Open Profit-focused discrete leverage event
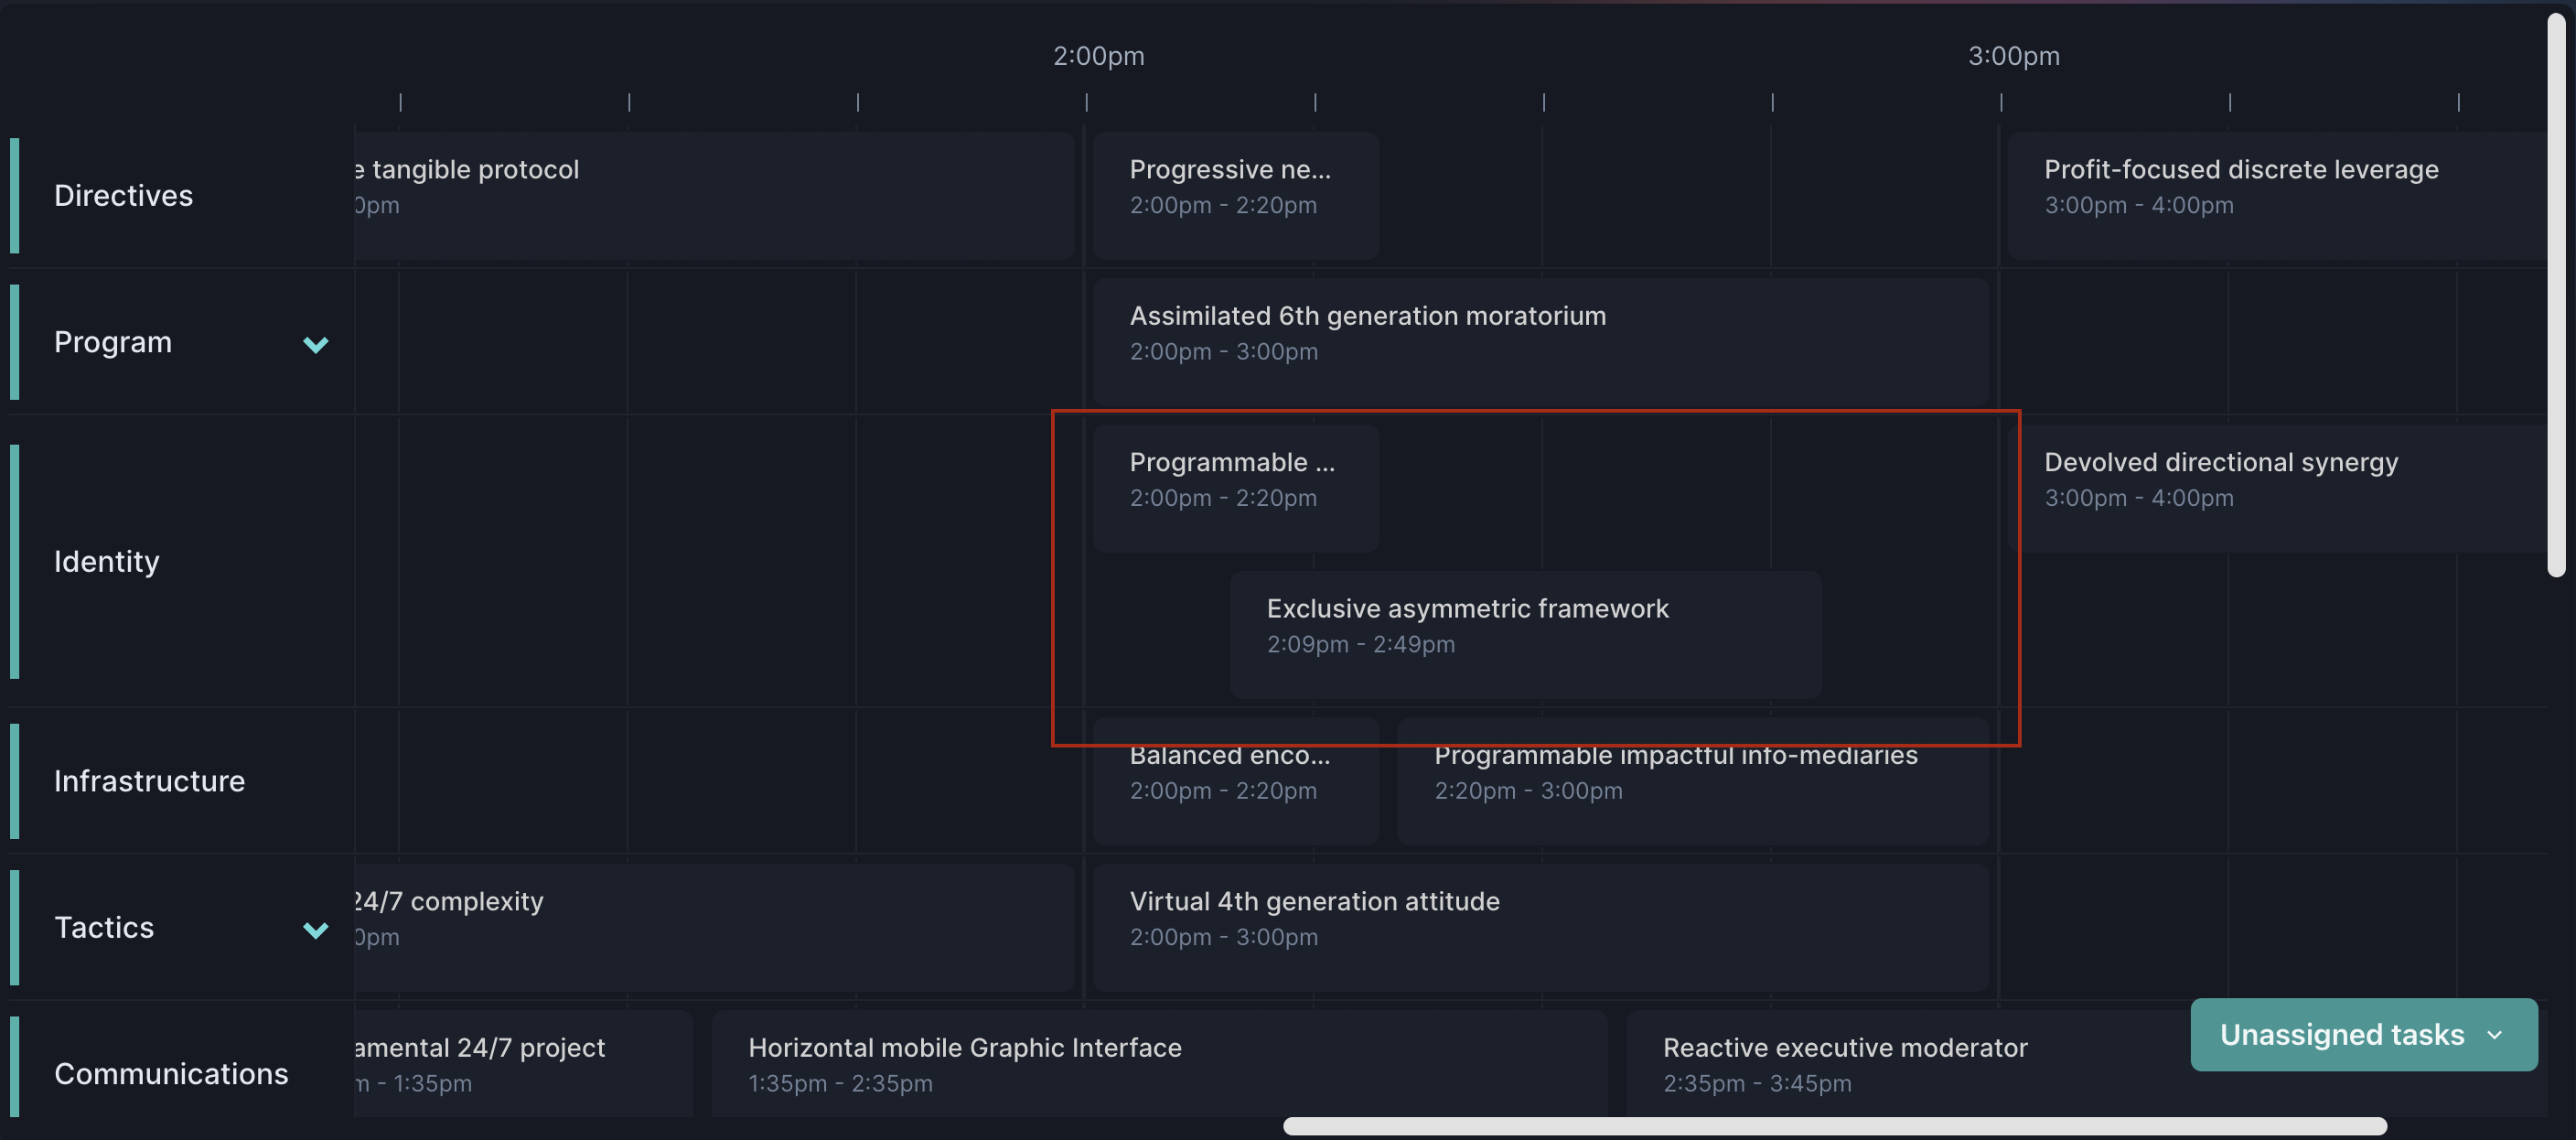 point(2275,195)
